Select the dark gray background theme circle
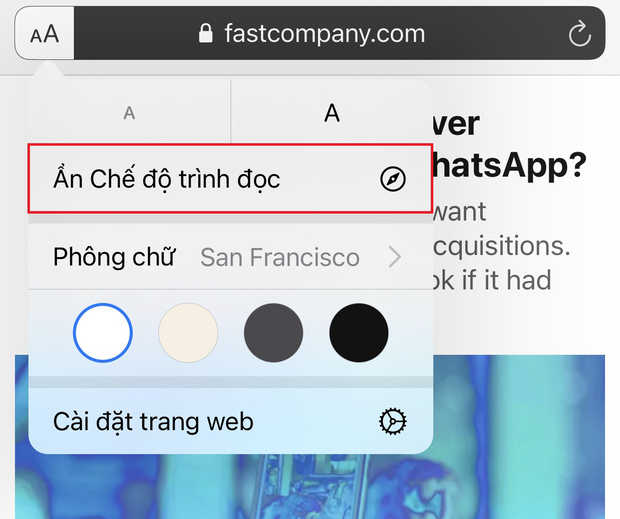Viewport: 620px width, 519px height. (274, 332)
